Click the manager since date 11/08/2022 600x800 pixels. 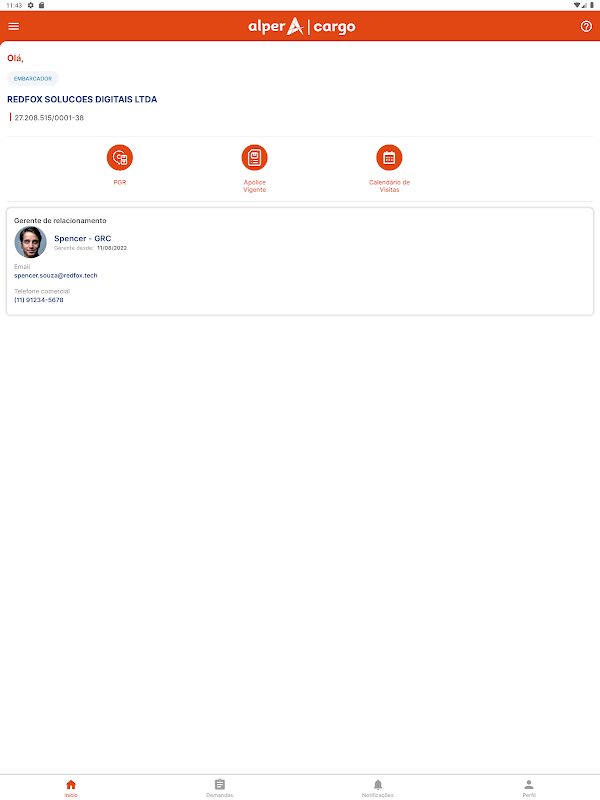(x=112, y=248)
